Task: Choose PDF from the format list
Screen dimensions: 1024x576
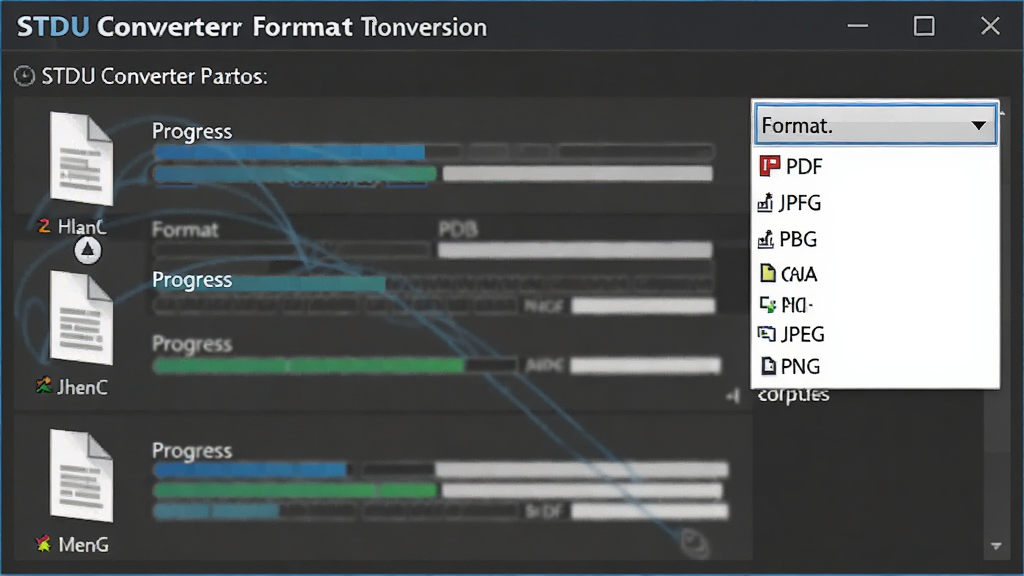Action: [875, 167]
